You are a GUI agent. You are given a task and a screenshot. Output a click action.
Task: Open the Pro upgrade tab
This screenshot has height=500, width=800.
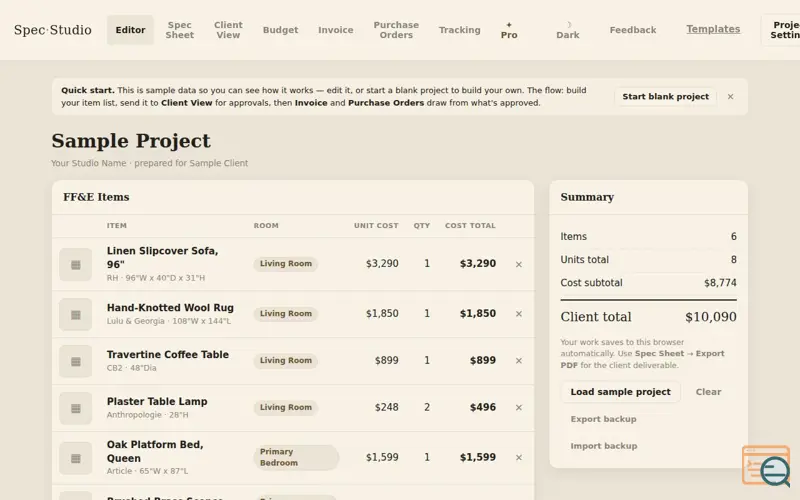tap(509, 30)
